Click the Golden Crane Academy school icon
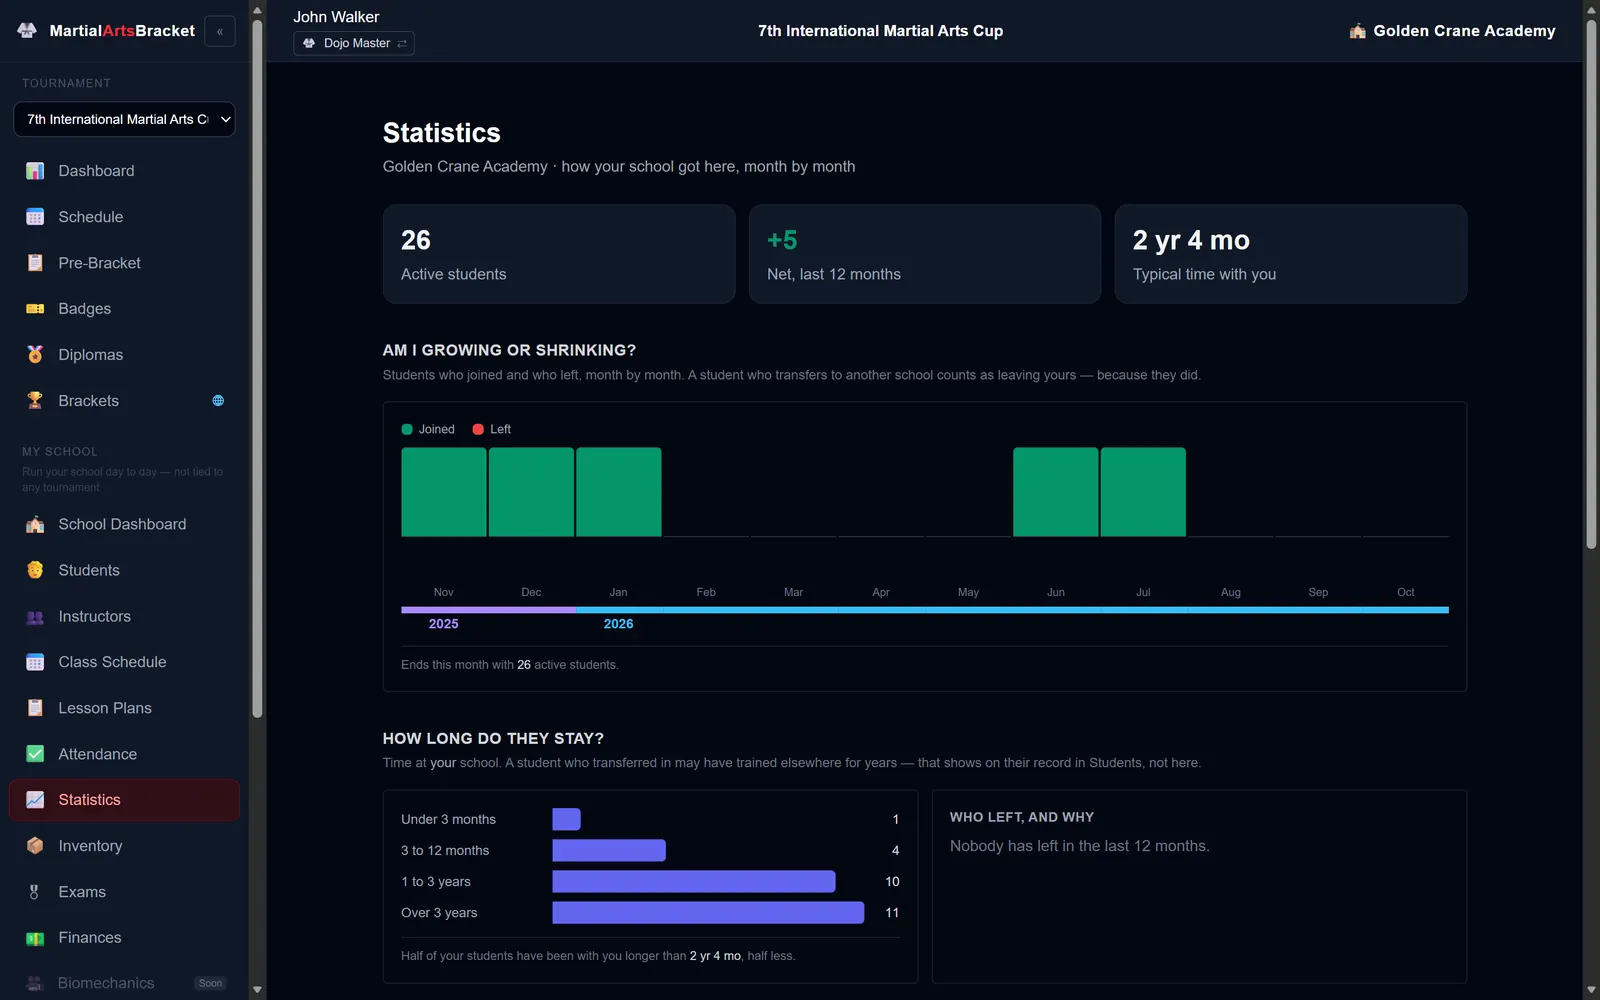The height and width of the screenshot is (1000, 1600). point(1357,31)
